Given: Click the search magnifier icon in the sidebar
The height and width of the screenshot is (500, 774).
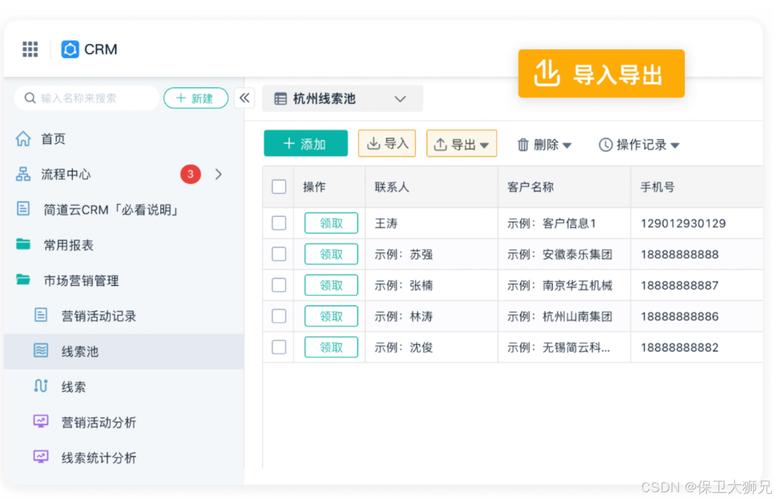Looking at the screenshot, I should click(30, 98).
